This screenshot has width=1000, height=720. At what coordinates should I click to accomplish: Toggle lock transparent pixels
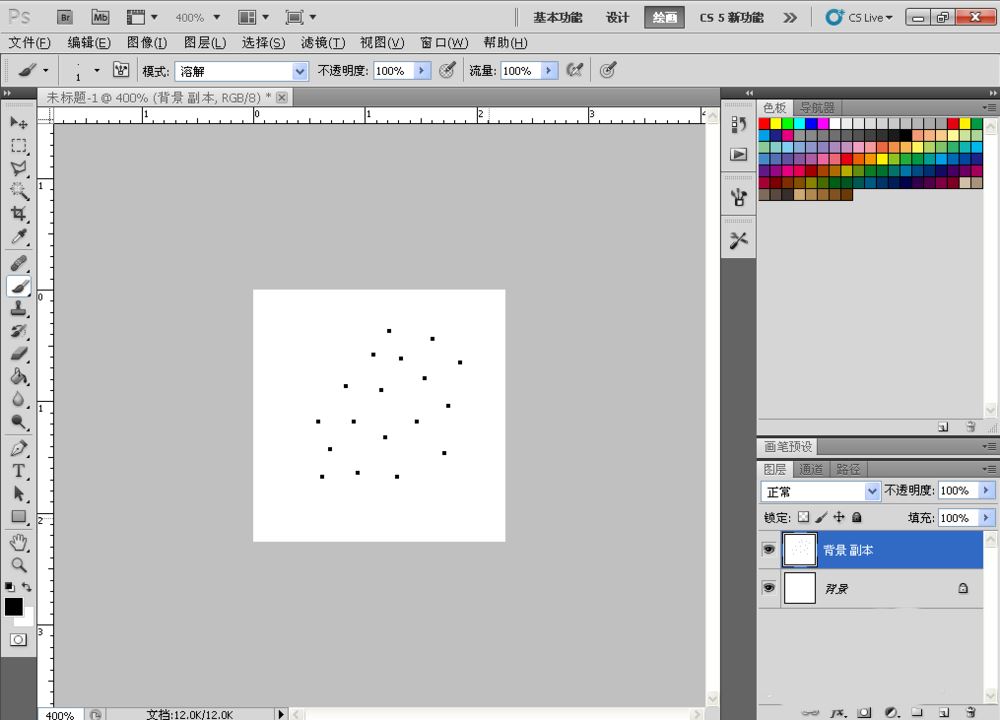[x=804, y=517]
